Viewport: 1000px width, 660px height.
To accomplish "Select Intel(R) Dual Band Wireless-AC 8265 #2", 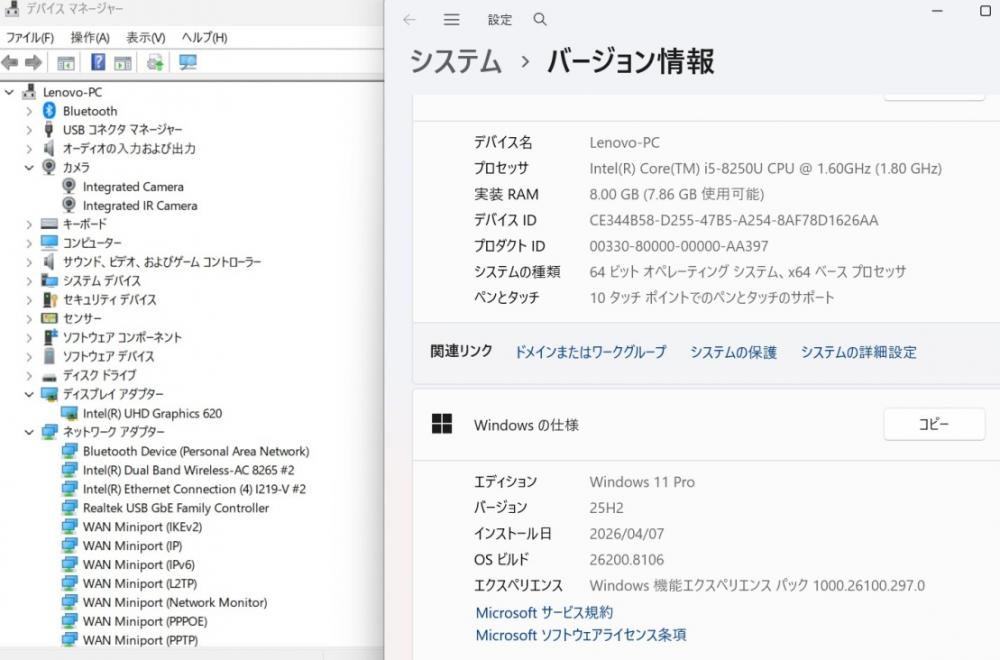I will [189, 470].
